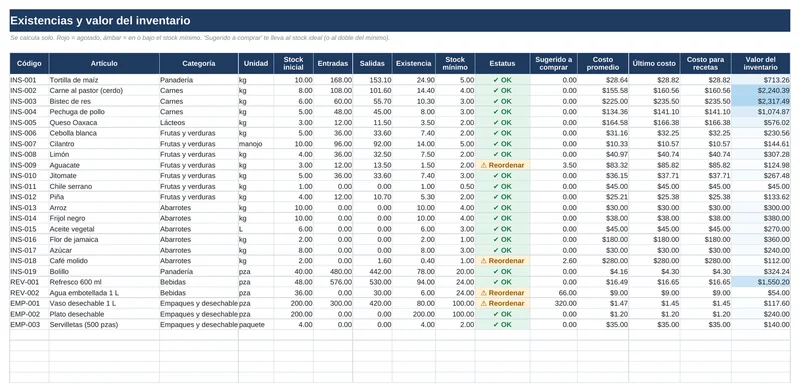Click the 'Bolillo' article cell
The image size is (800, 392).
pyautogui.click(x=104, y=272)
